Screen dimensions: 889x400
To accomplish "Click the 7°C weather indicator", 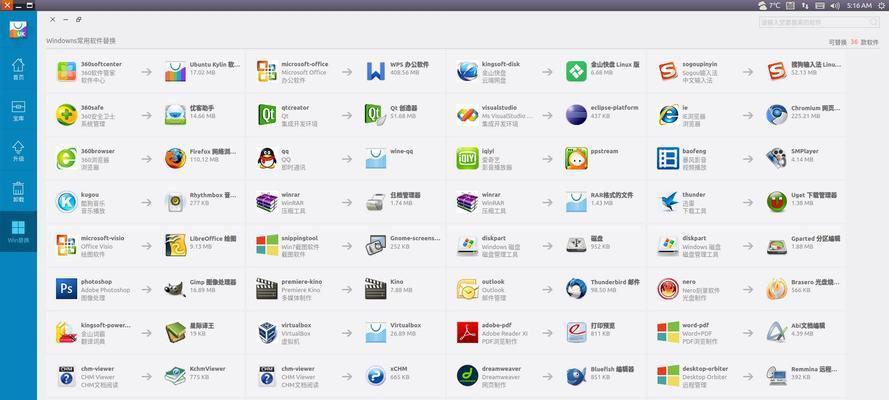I will [x=769, y=5].
